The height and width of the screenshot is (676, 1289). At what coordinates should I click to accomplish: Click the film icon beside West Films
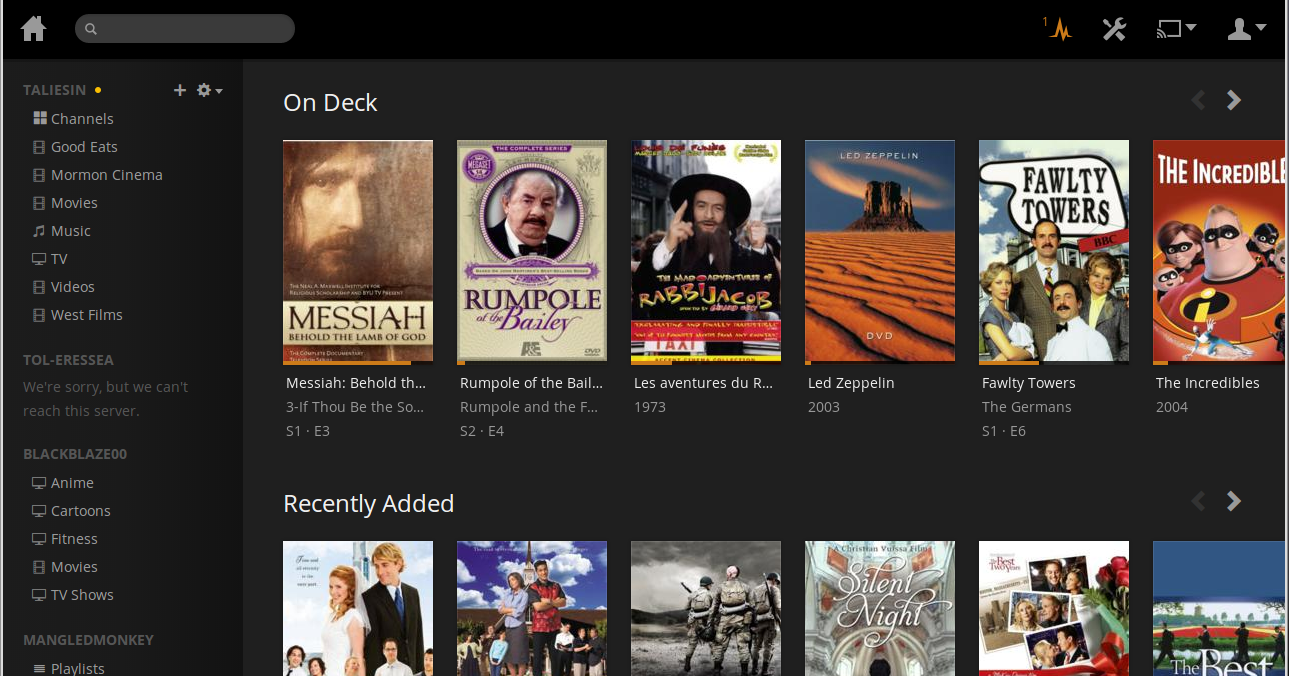[x=40, y=315]
